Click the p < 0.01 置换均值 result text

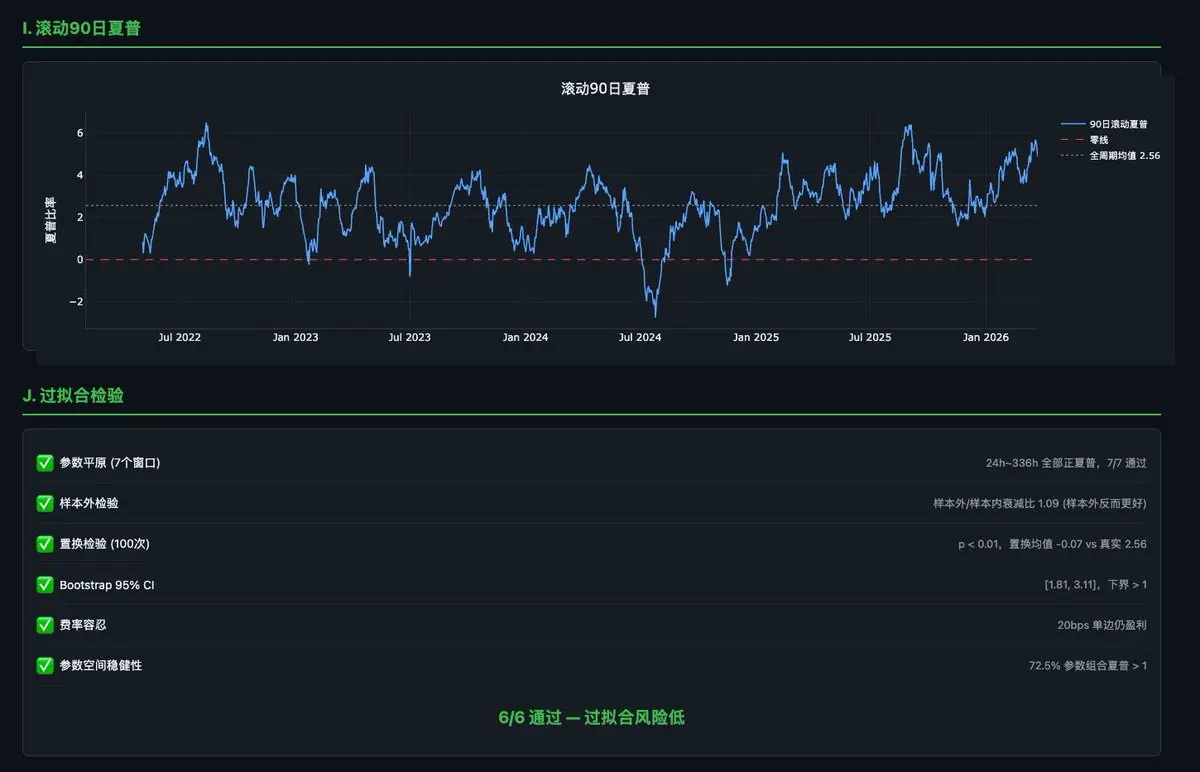click(1052, 544)
